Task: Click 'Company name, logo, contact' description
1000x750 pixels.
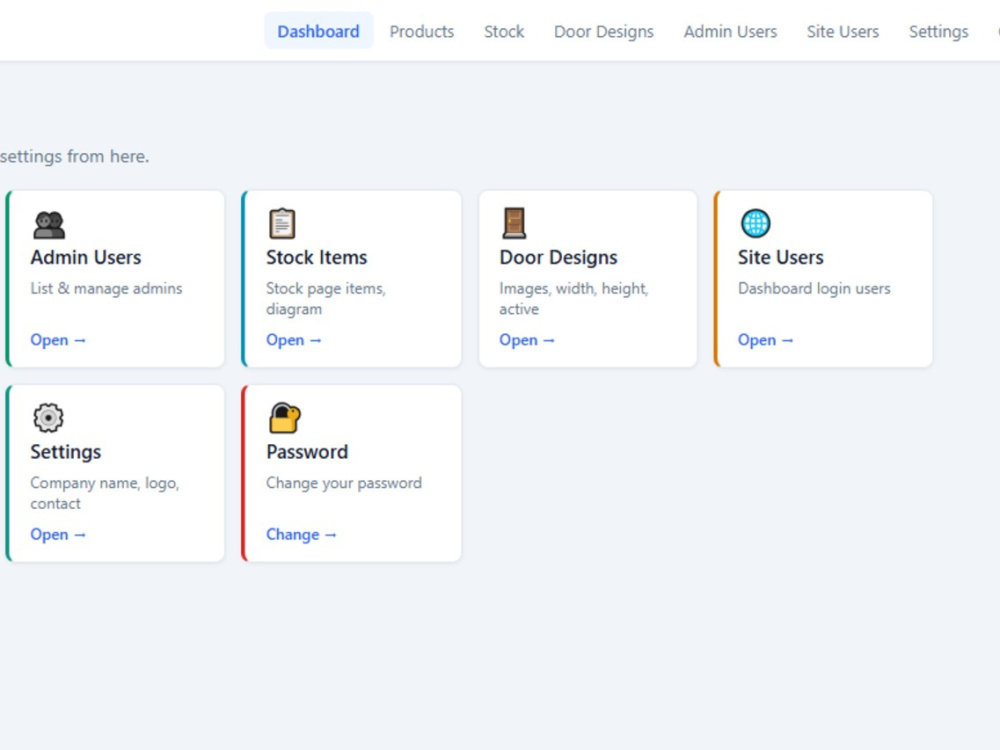Action: 105,493
